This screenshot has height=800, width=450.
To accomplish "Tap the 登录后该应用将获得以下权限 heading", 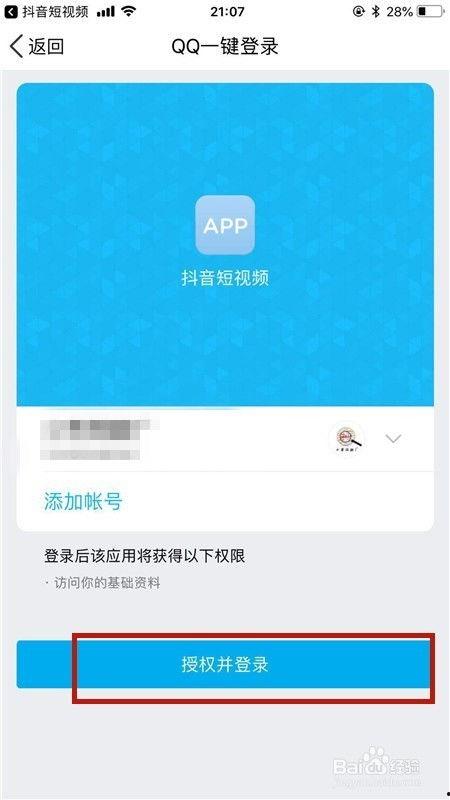I will (x=144, y=556).
